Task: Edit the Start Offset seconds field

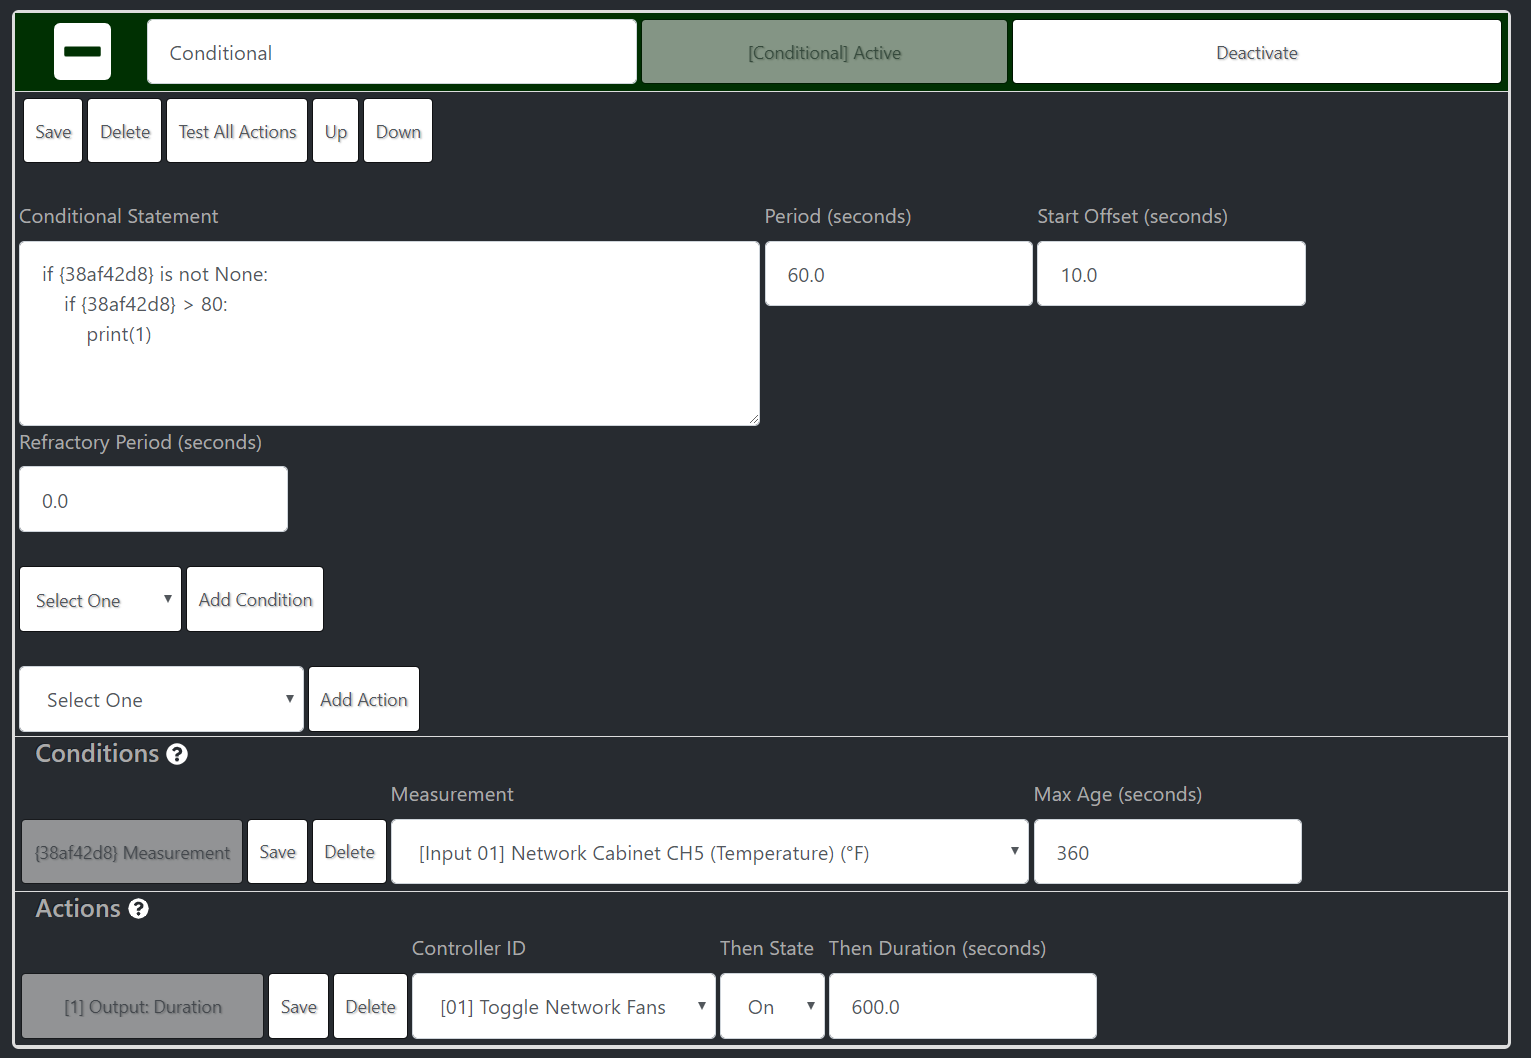Action: point(1171,274)
